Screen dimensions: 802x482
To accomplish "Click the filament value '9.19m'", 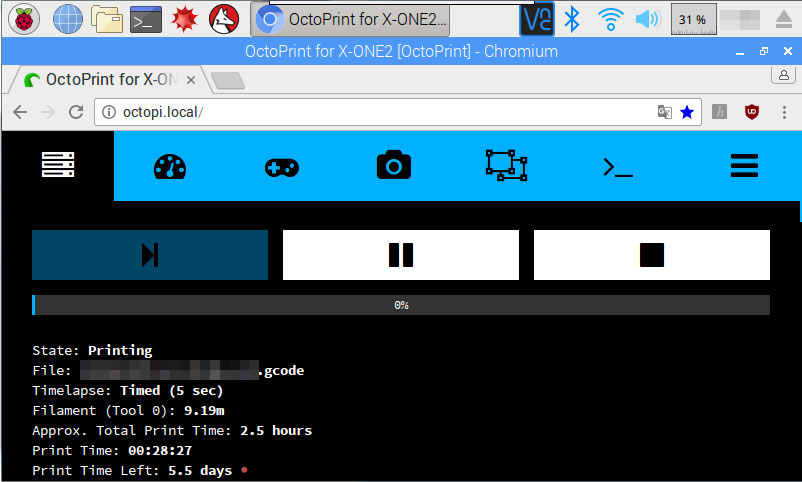I will point(204,410).
